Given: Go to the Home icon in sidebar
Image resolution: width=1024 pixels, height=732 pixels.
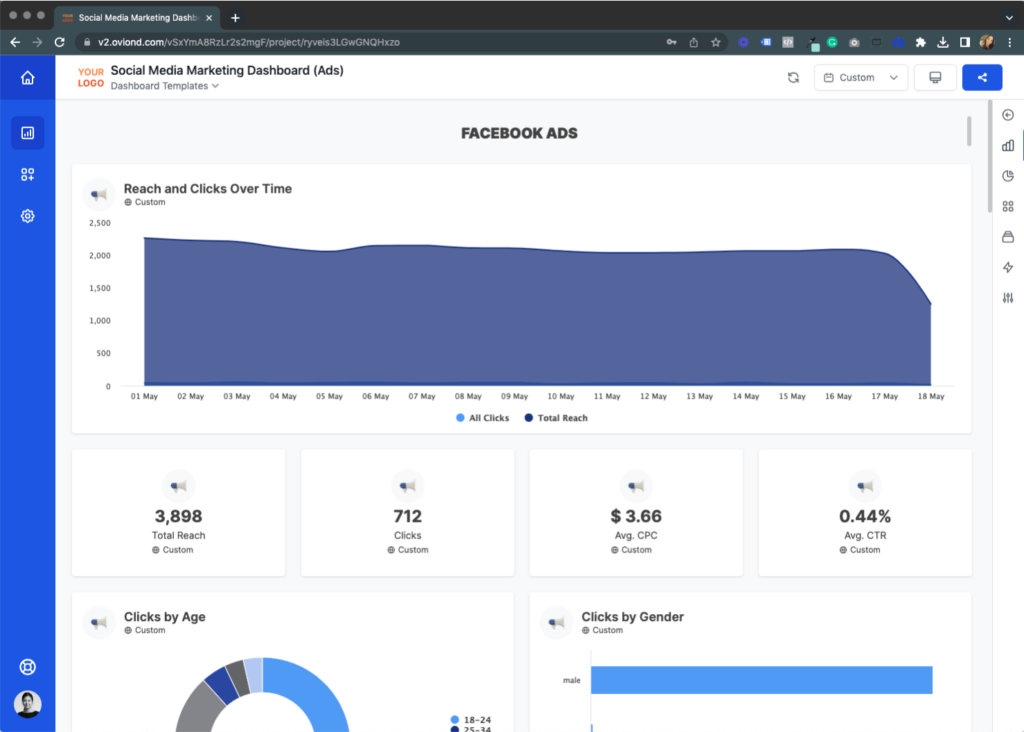Looking at the screenshot, I should [x=27, y=78].
